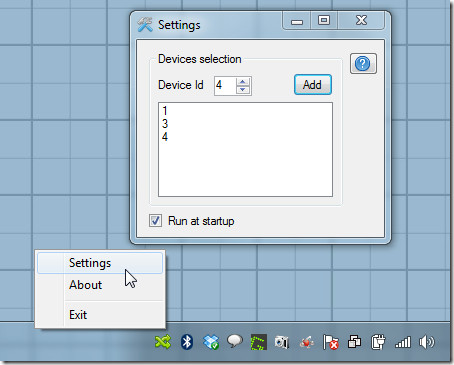Choose Exit in the tray context menu
This screenshot has width=454, height=365.
(100, 315)
